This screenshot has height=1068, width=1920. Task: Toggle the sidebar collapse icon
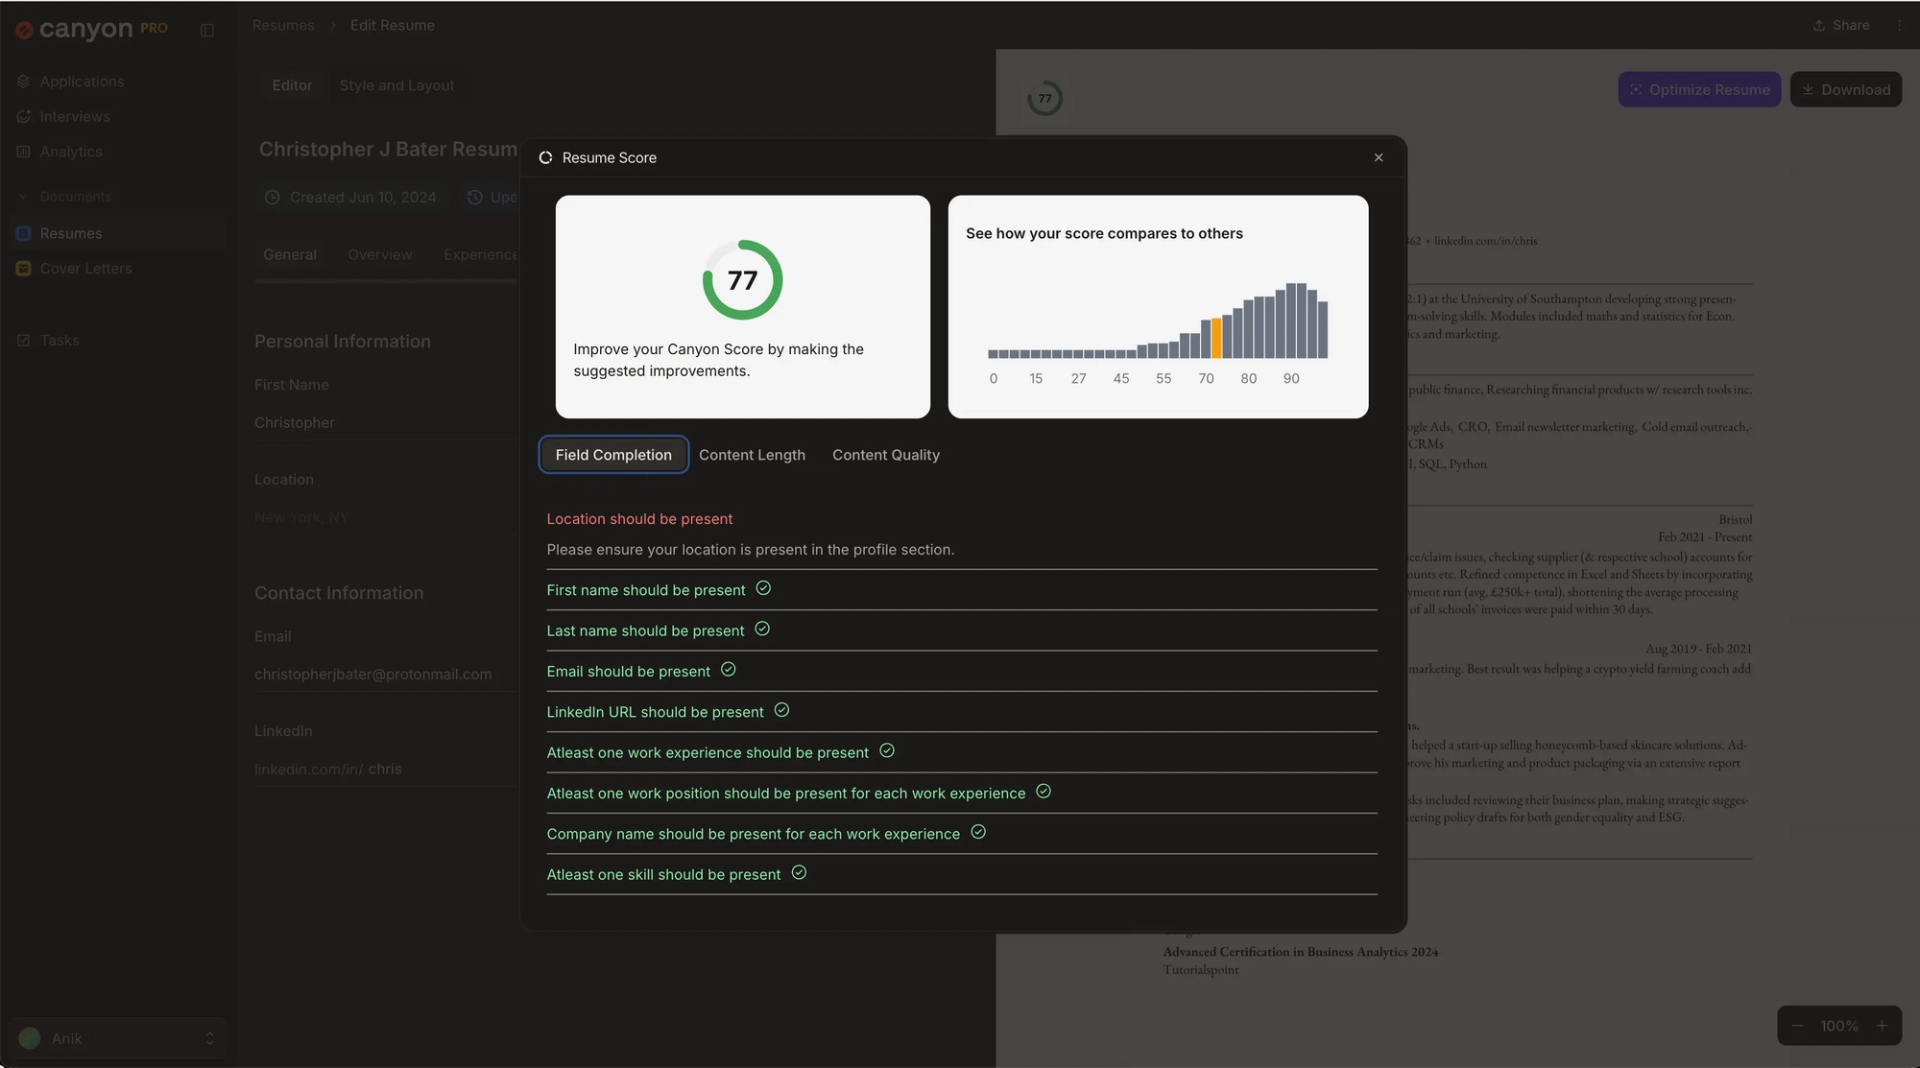207,30
